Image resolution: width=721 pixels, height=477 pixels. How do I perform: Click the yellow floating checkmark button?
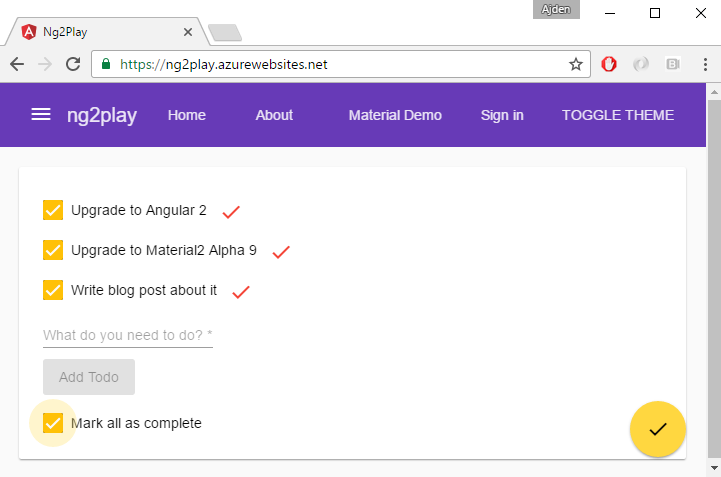pos(658,429)
